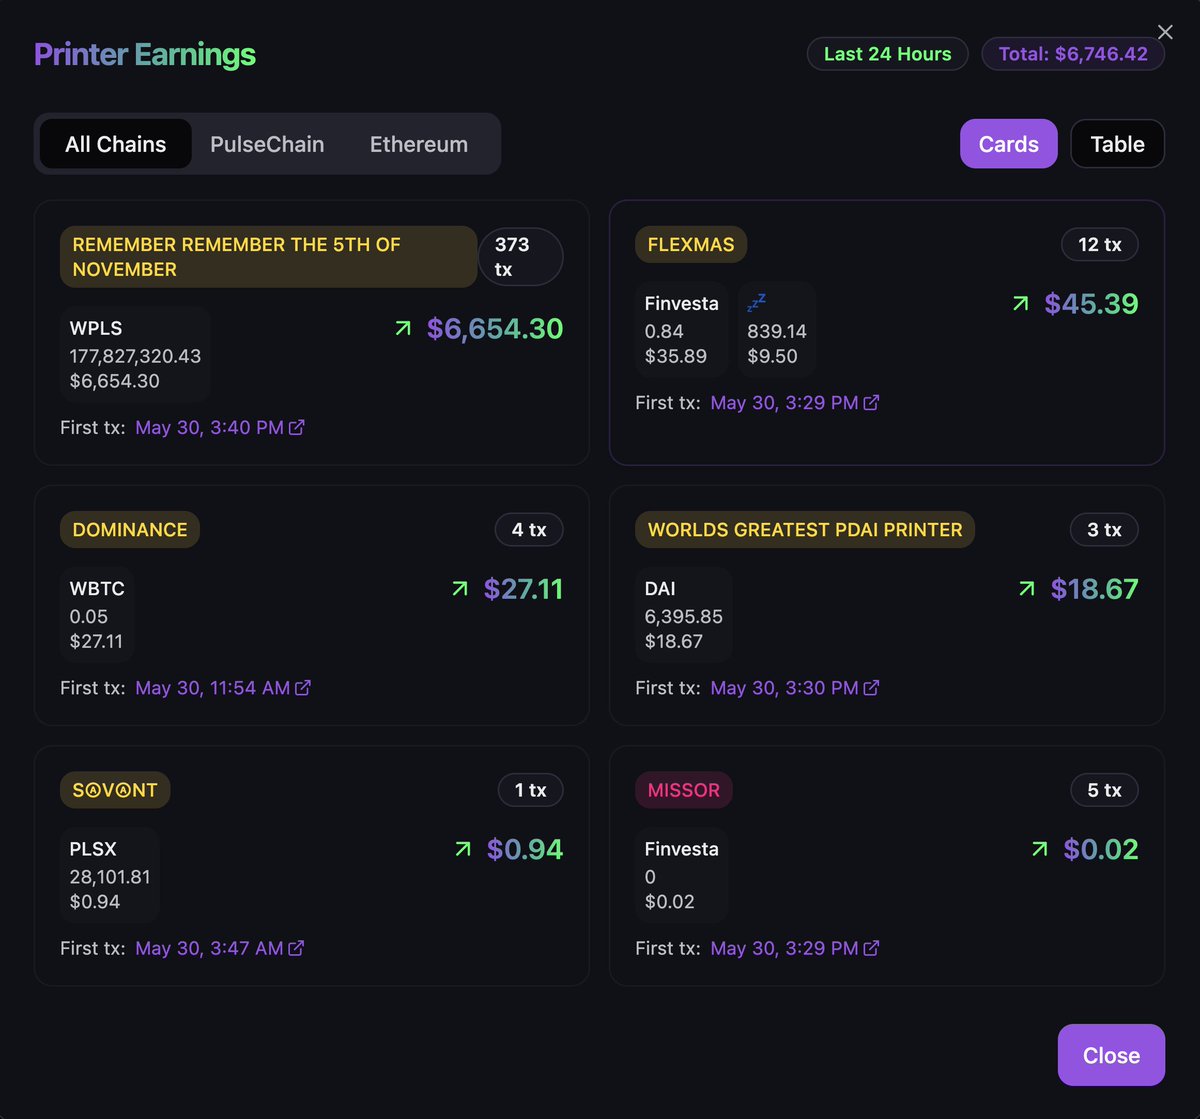
Task: Open external link icon beside May 30, 11:54 AM
Action: pyautogui.click(x=302, y=687)
